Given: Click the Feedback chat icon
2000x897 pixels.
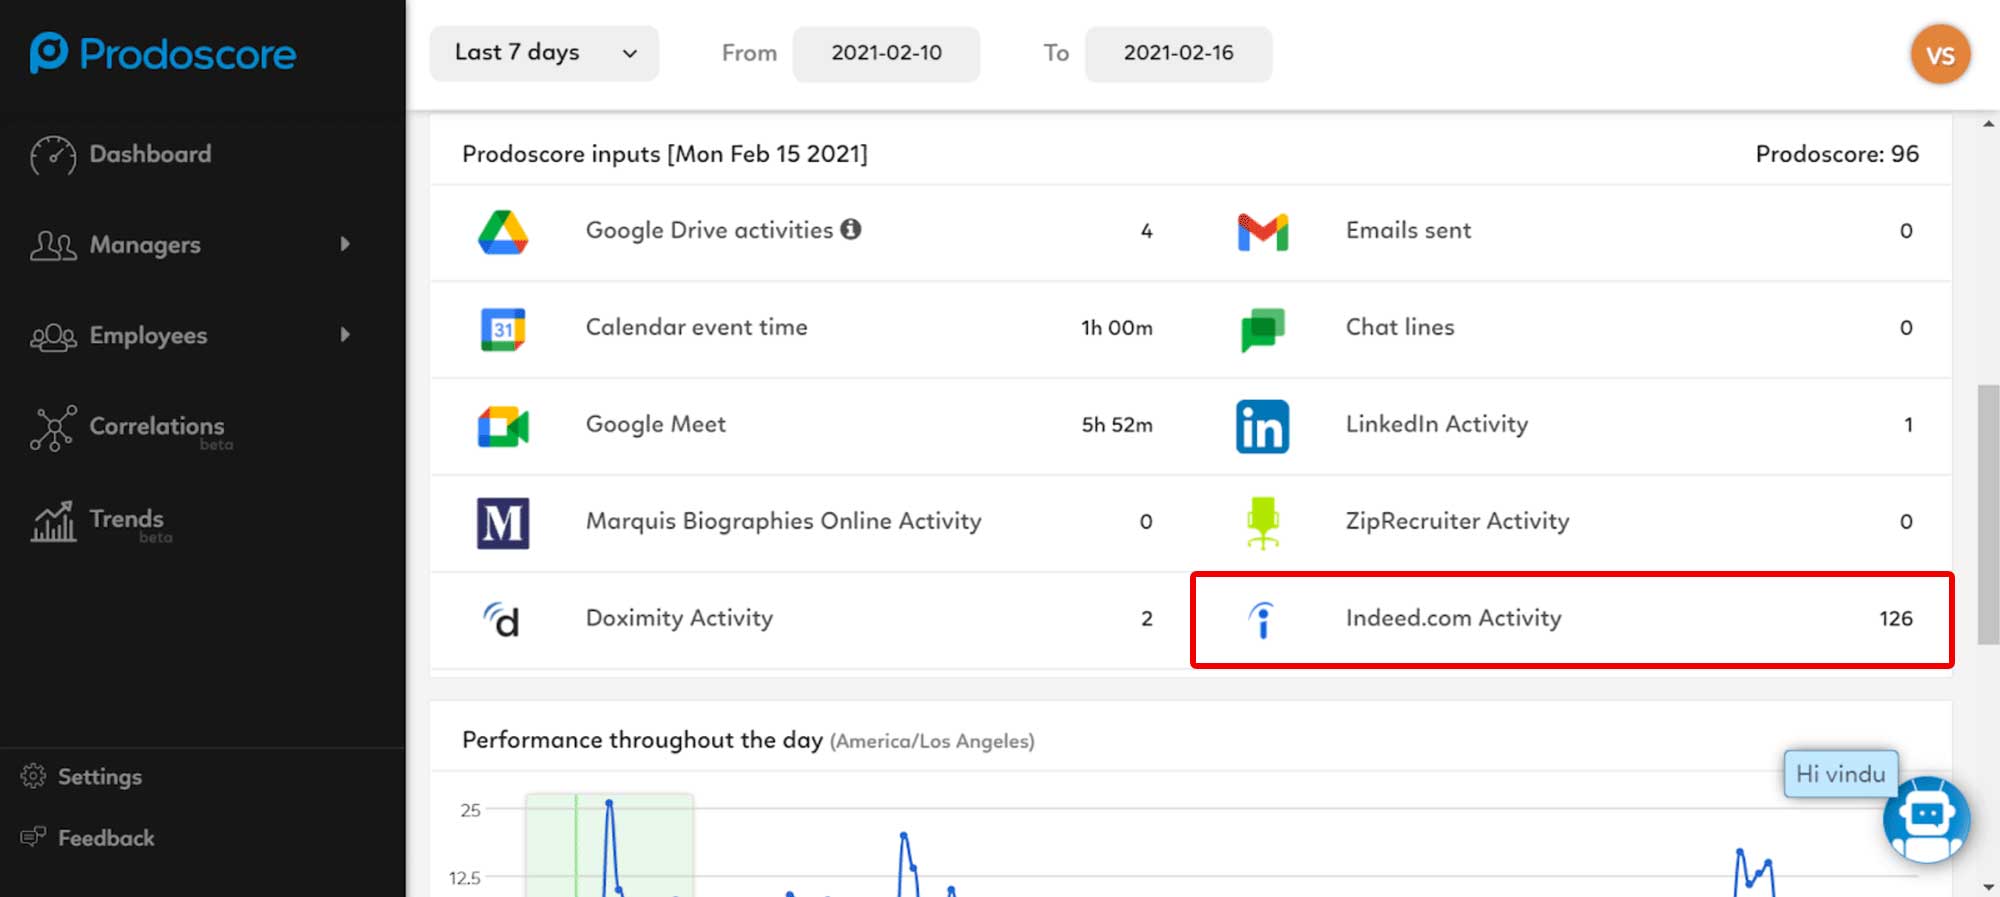Looking at the screenshot, I should point(33,836).
